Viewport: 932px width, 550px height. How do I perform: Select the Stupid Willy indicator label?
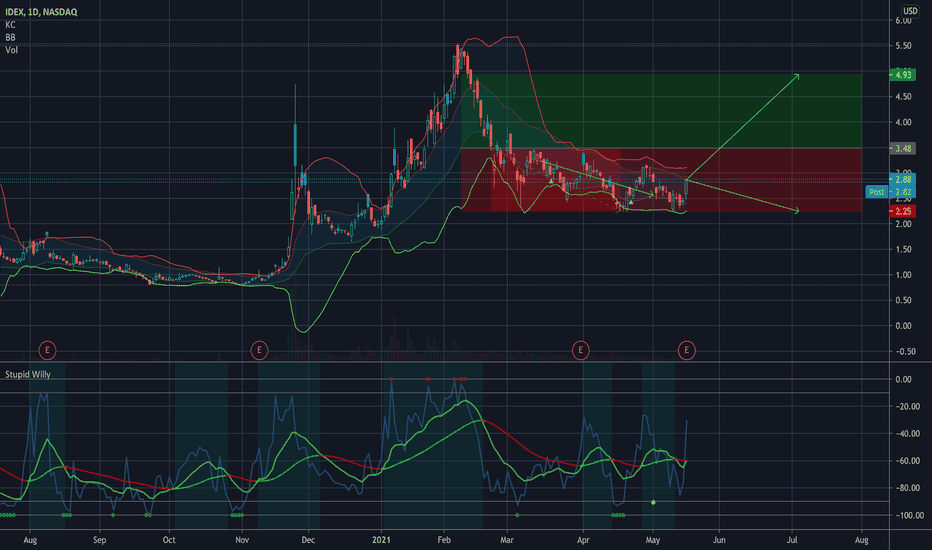(x=27, y=375)
